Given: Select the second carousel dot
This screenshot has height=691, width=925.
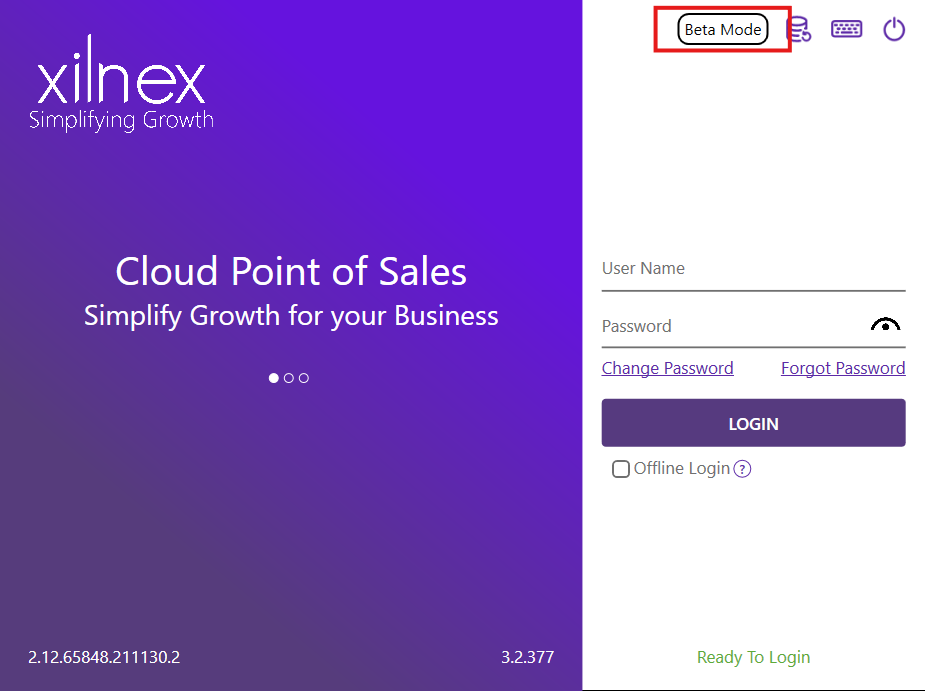Looking at the screenshot, I should [289, 378].
